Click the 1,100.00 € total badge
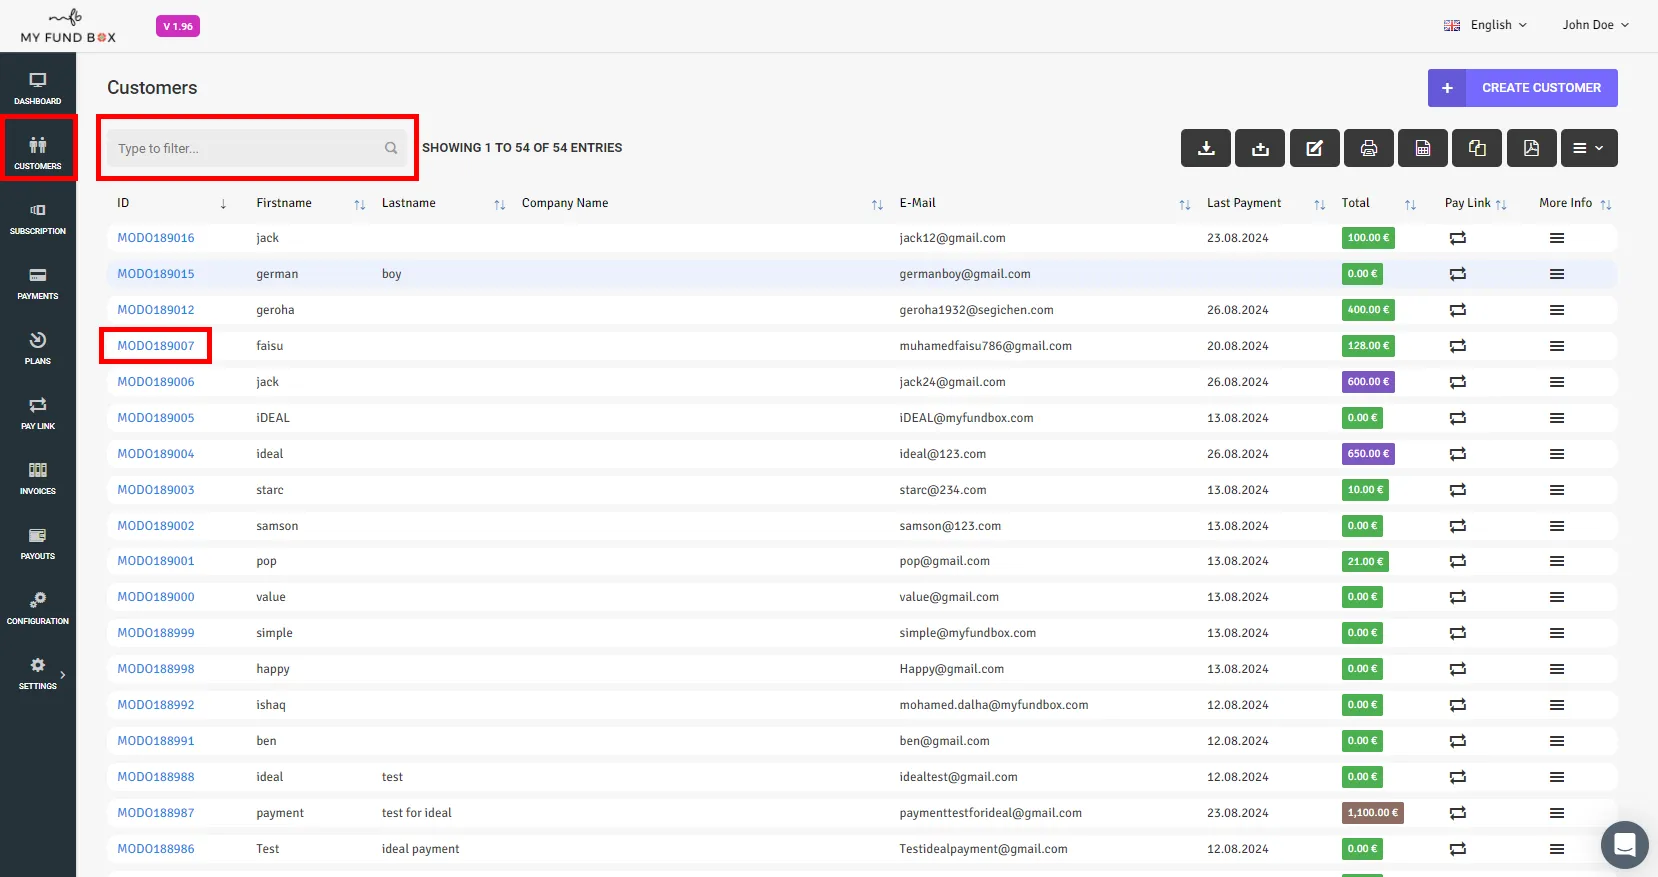The image size is (1658, 877). point(1373,813)
